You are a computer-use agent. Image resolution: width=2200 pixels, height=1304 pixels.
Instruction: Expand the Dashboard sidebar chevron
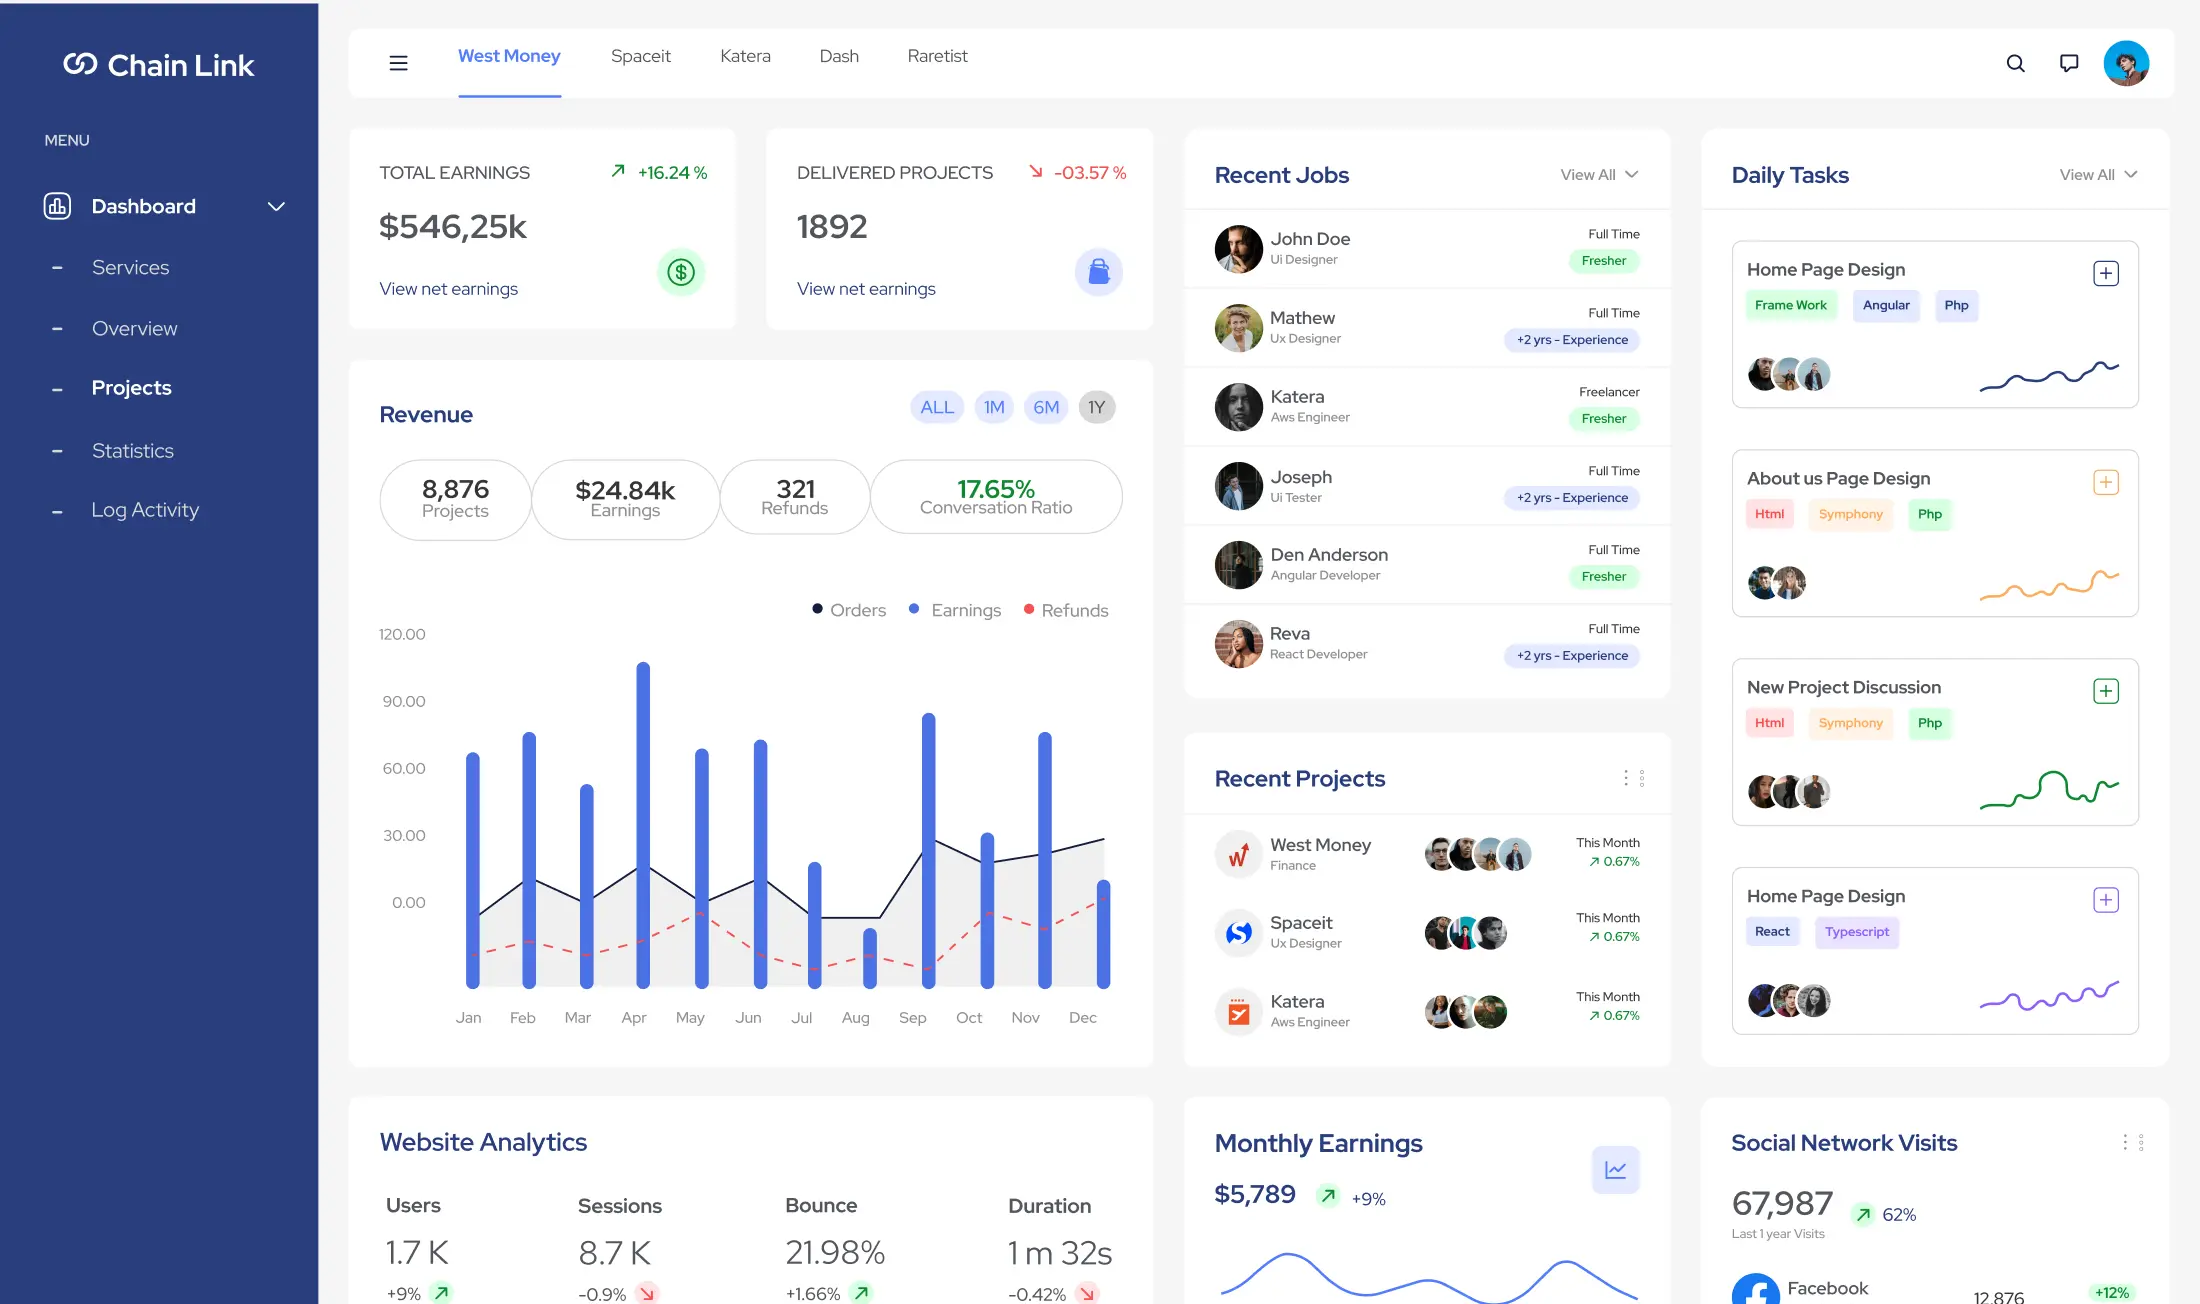pos(276,206)
